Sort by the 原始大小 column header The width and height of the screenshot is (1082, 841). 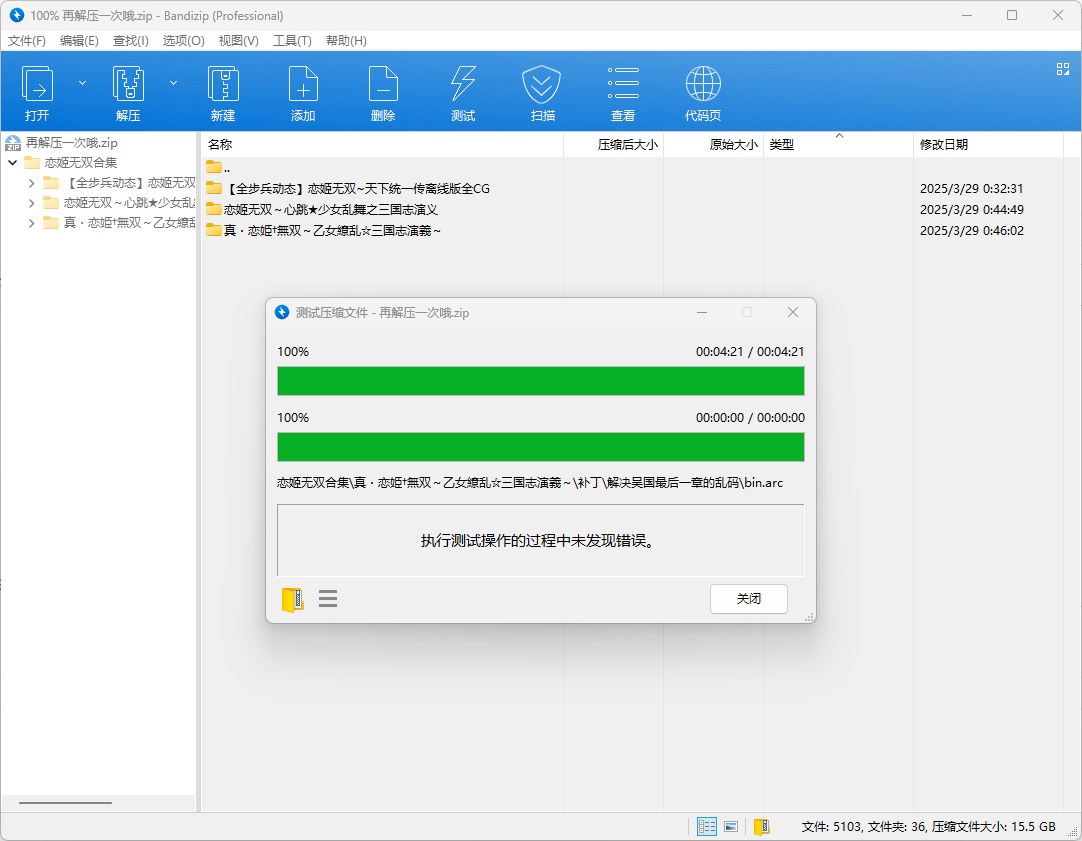coord(714,144)
